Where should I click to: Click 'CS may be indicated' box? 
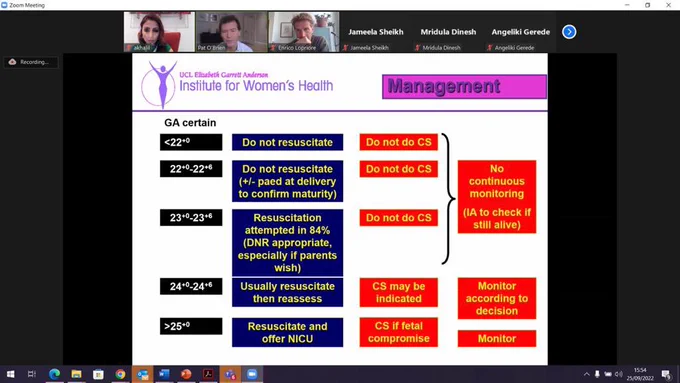point(399,292)
